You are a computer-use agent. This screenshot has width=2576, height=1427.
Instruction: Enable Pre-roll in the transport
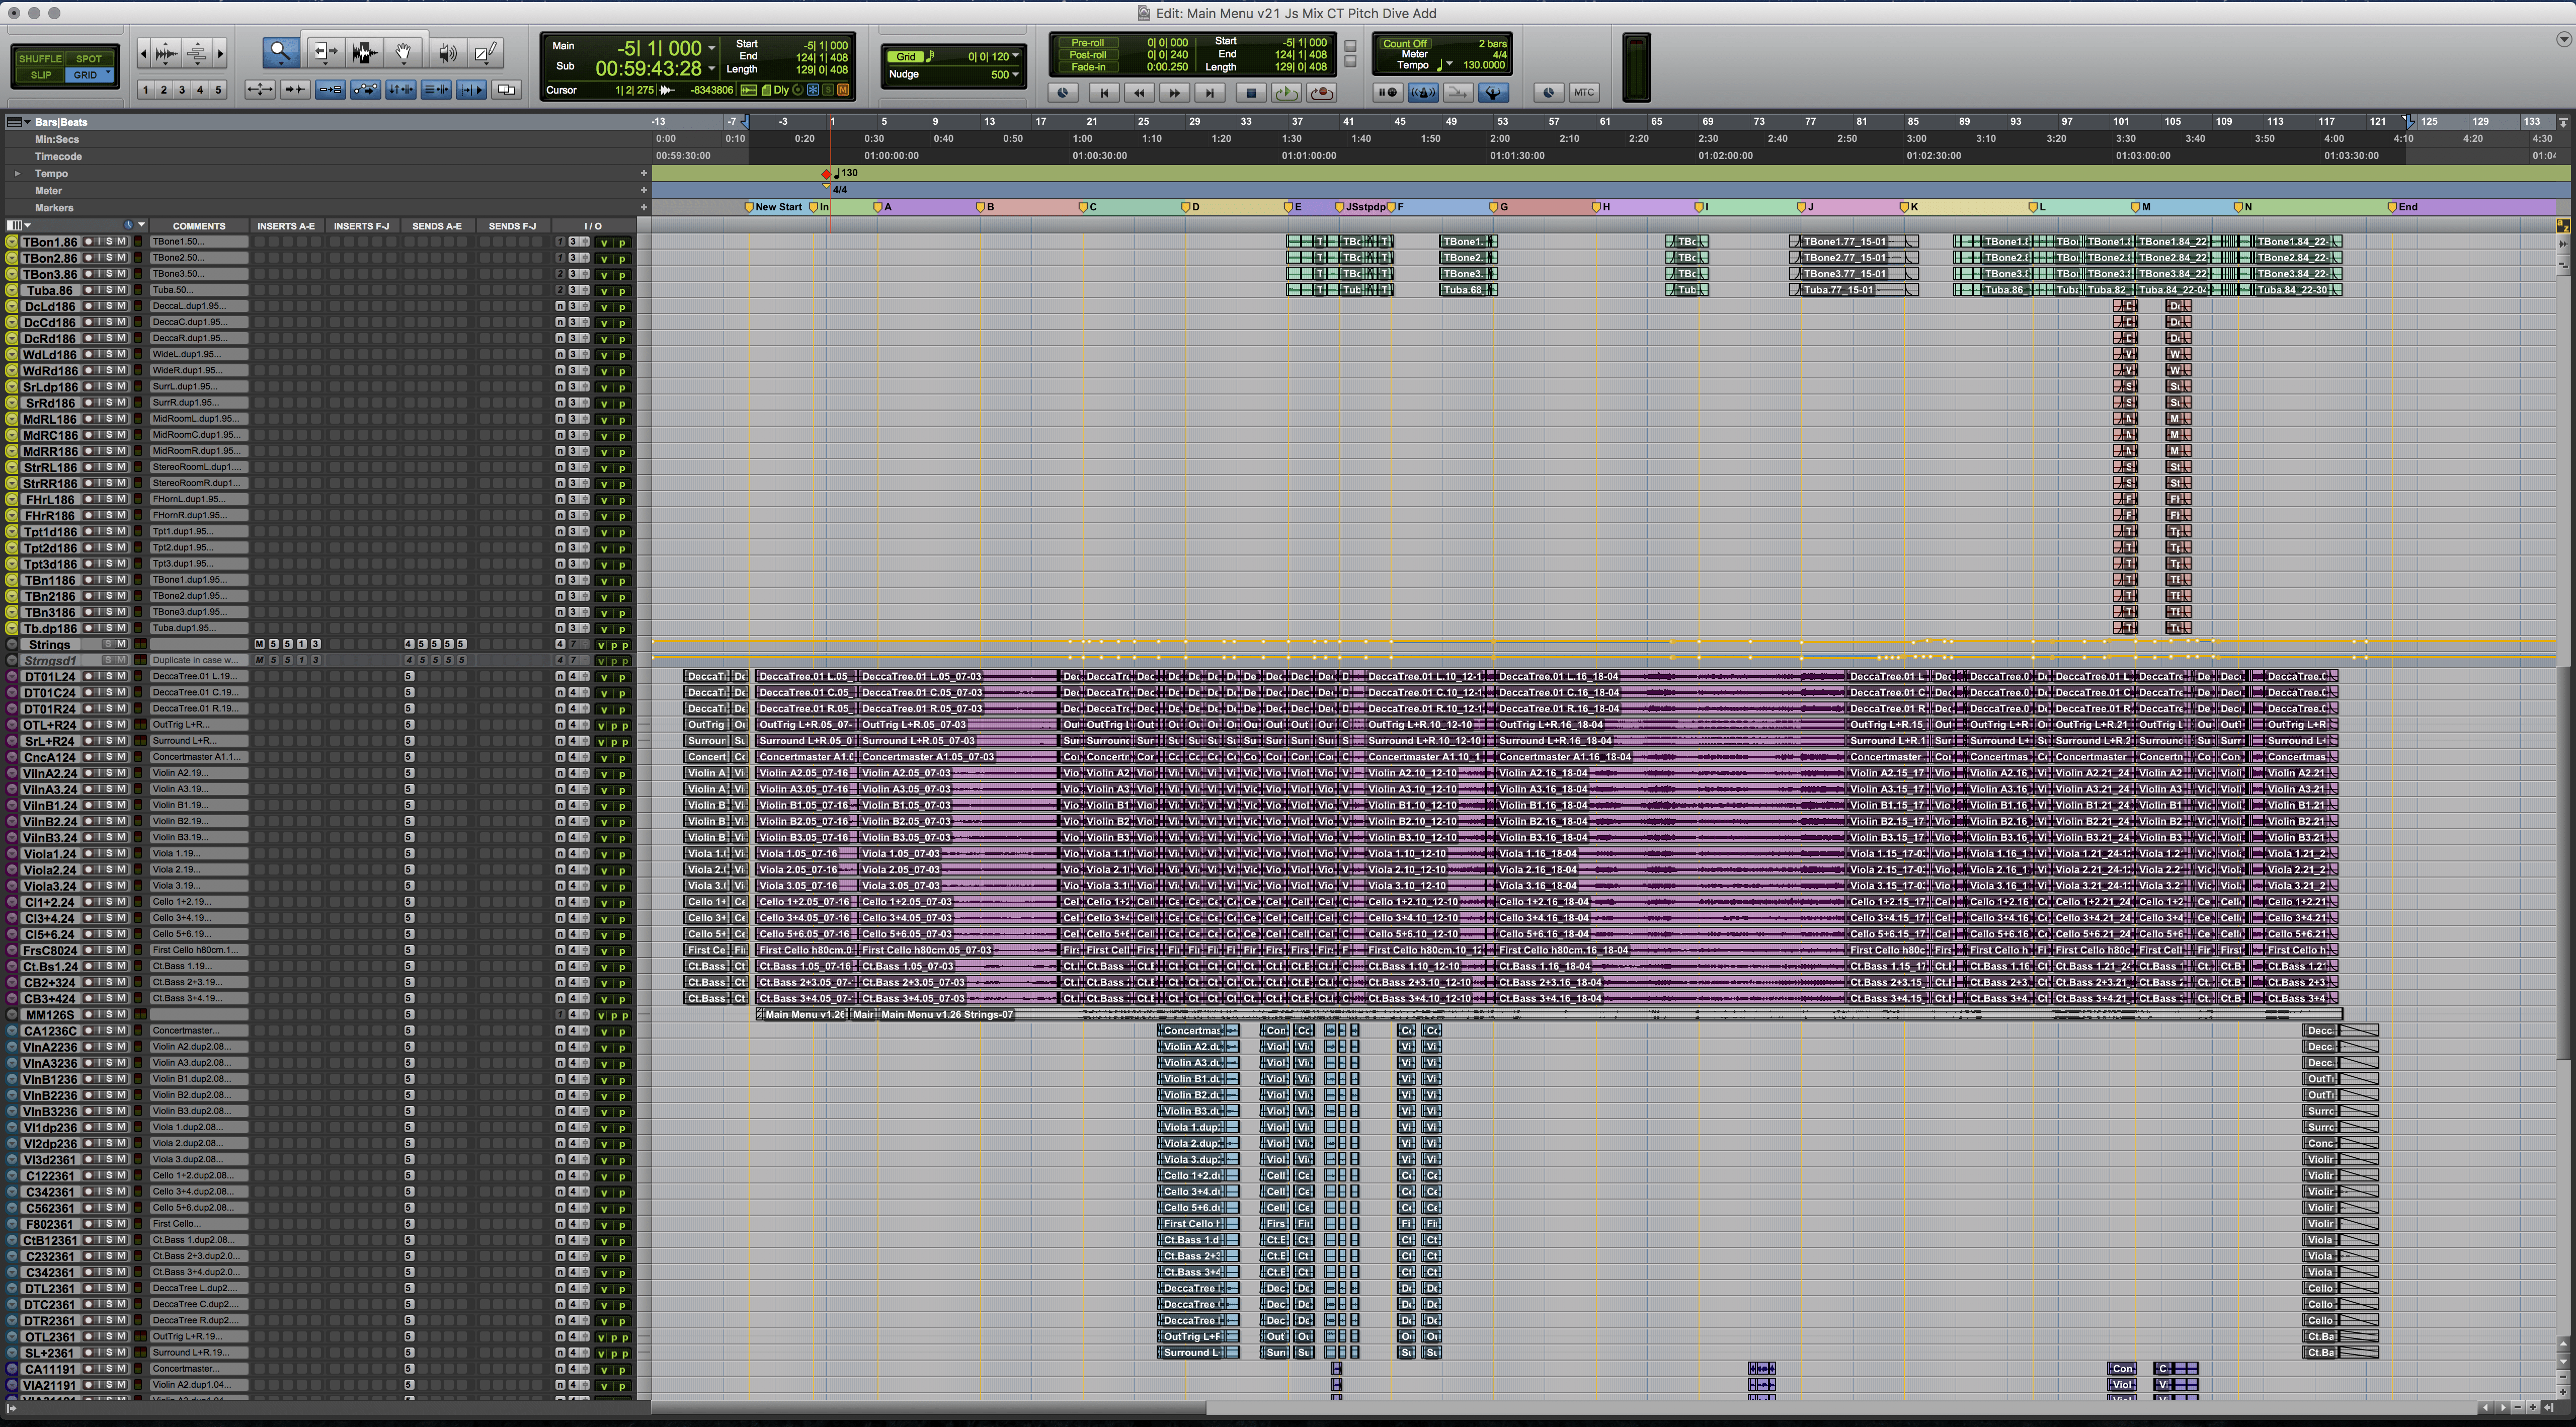1087,43
